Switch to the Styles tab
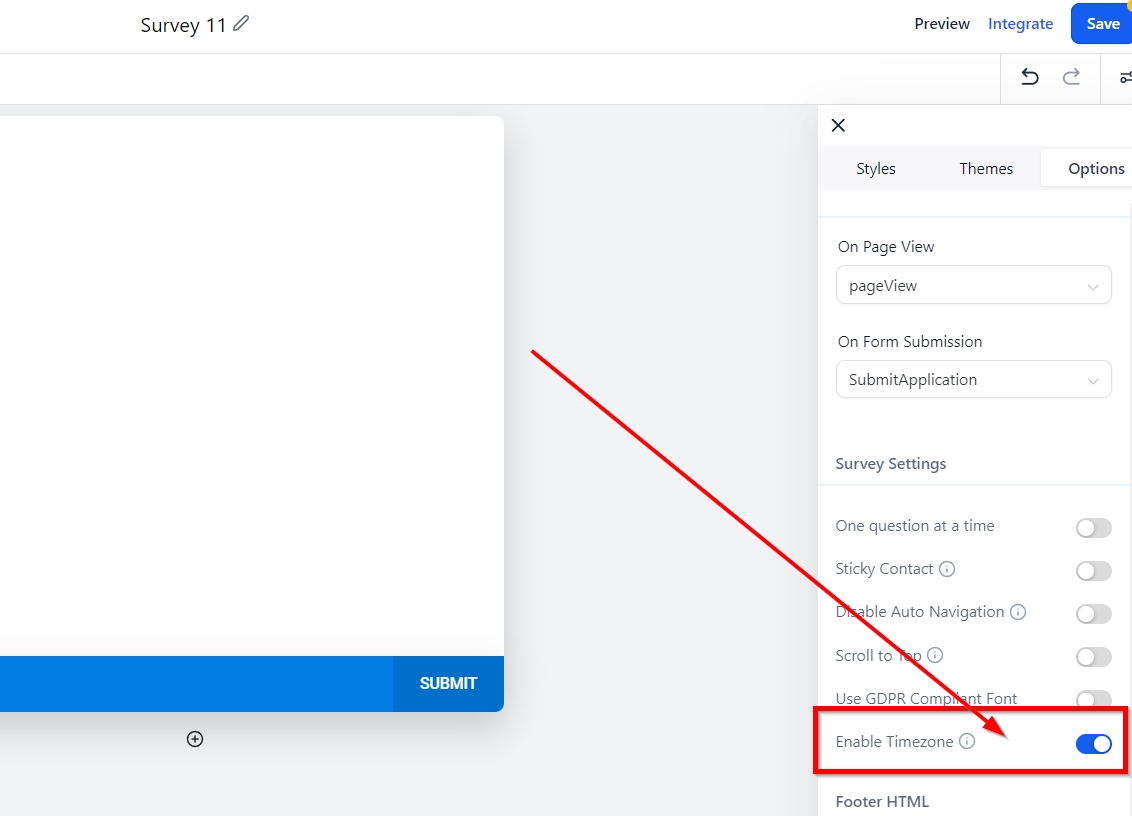 (875, 168)
